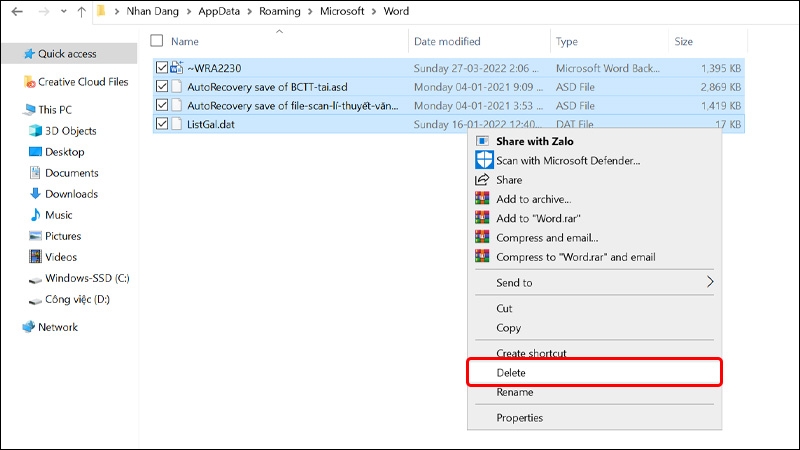Click the 3D Objects cube icon
The width and height of the screenshot is (800, 450).
coord(35,131)
